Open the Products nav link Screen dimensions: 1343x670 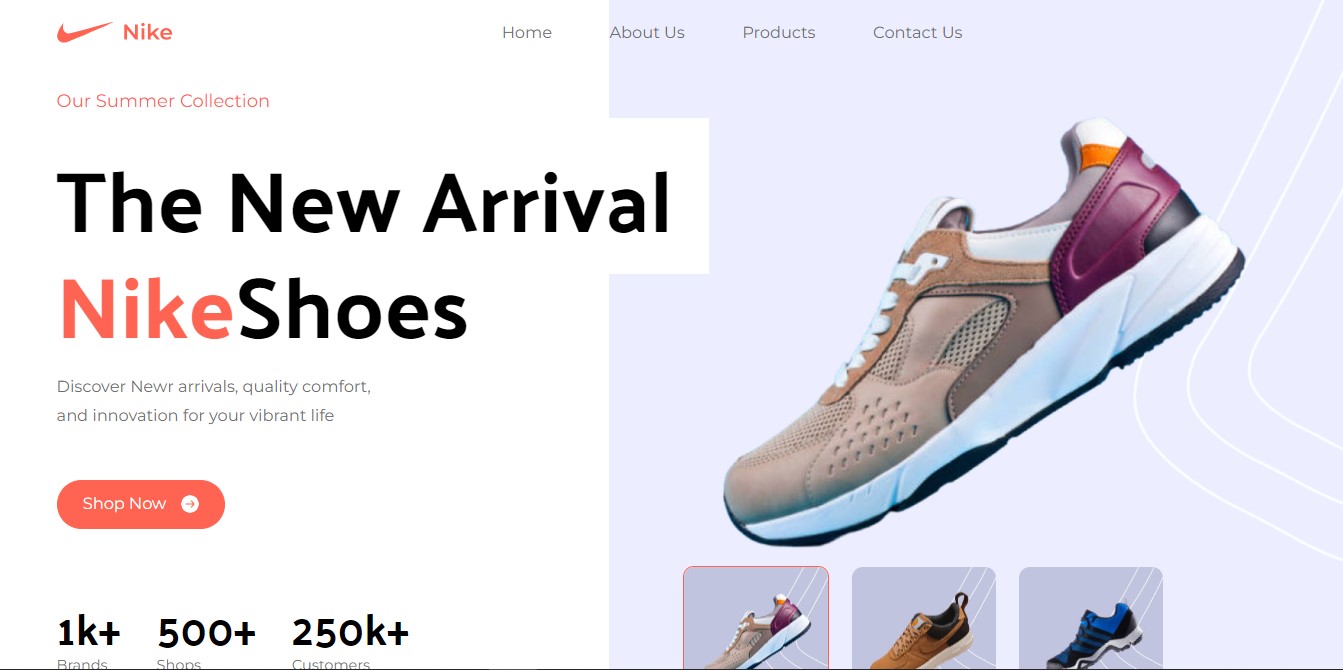click(x=779, y=32)
